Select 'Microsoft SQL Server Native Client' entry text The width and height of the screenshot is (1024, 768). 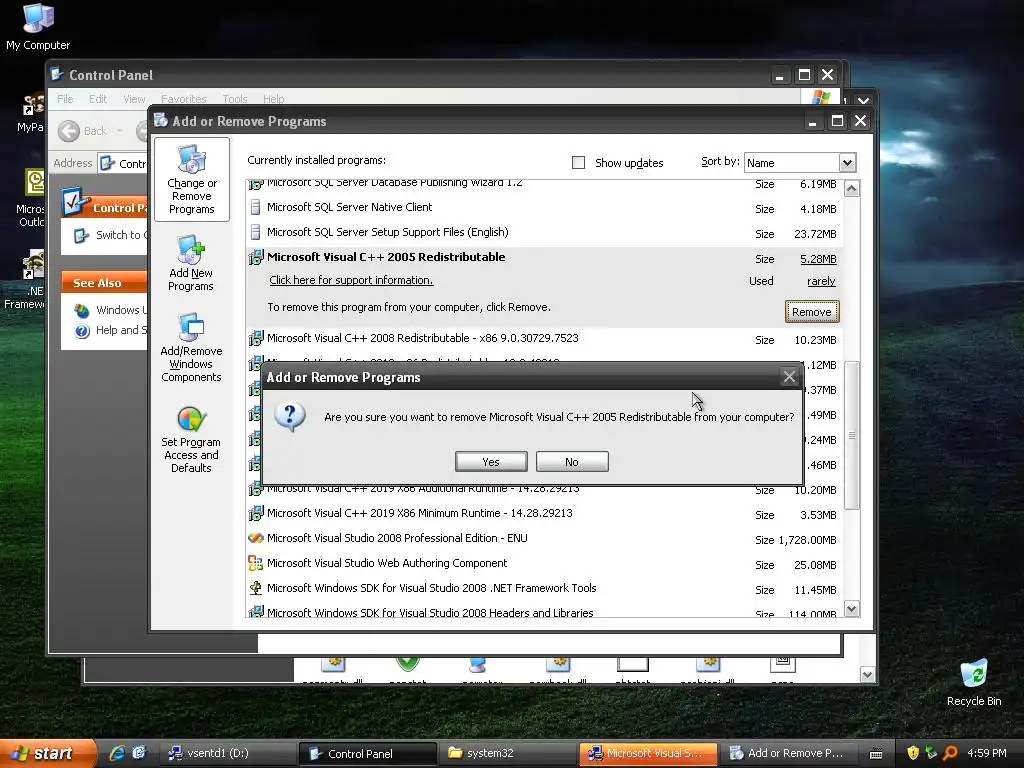point(349,207)
